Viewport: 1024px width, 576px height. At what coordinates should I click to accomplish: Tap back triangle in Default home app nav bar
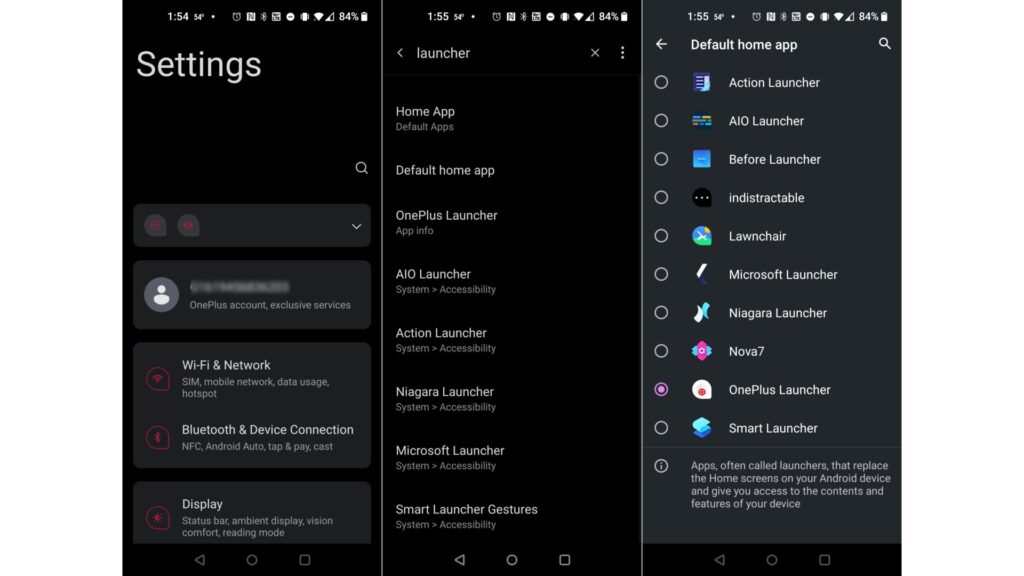pyautogui.click(x=720, y=560)
